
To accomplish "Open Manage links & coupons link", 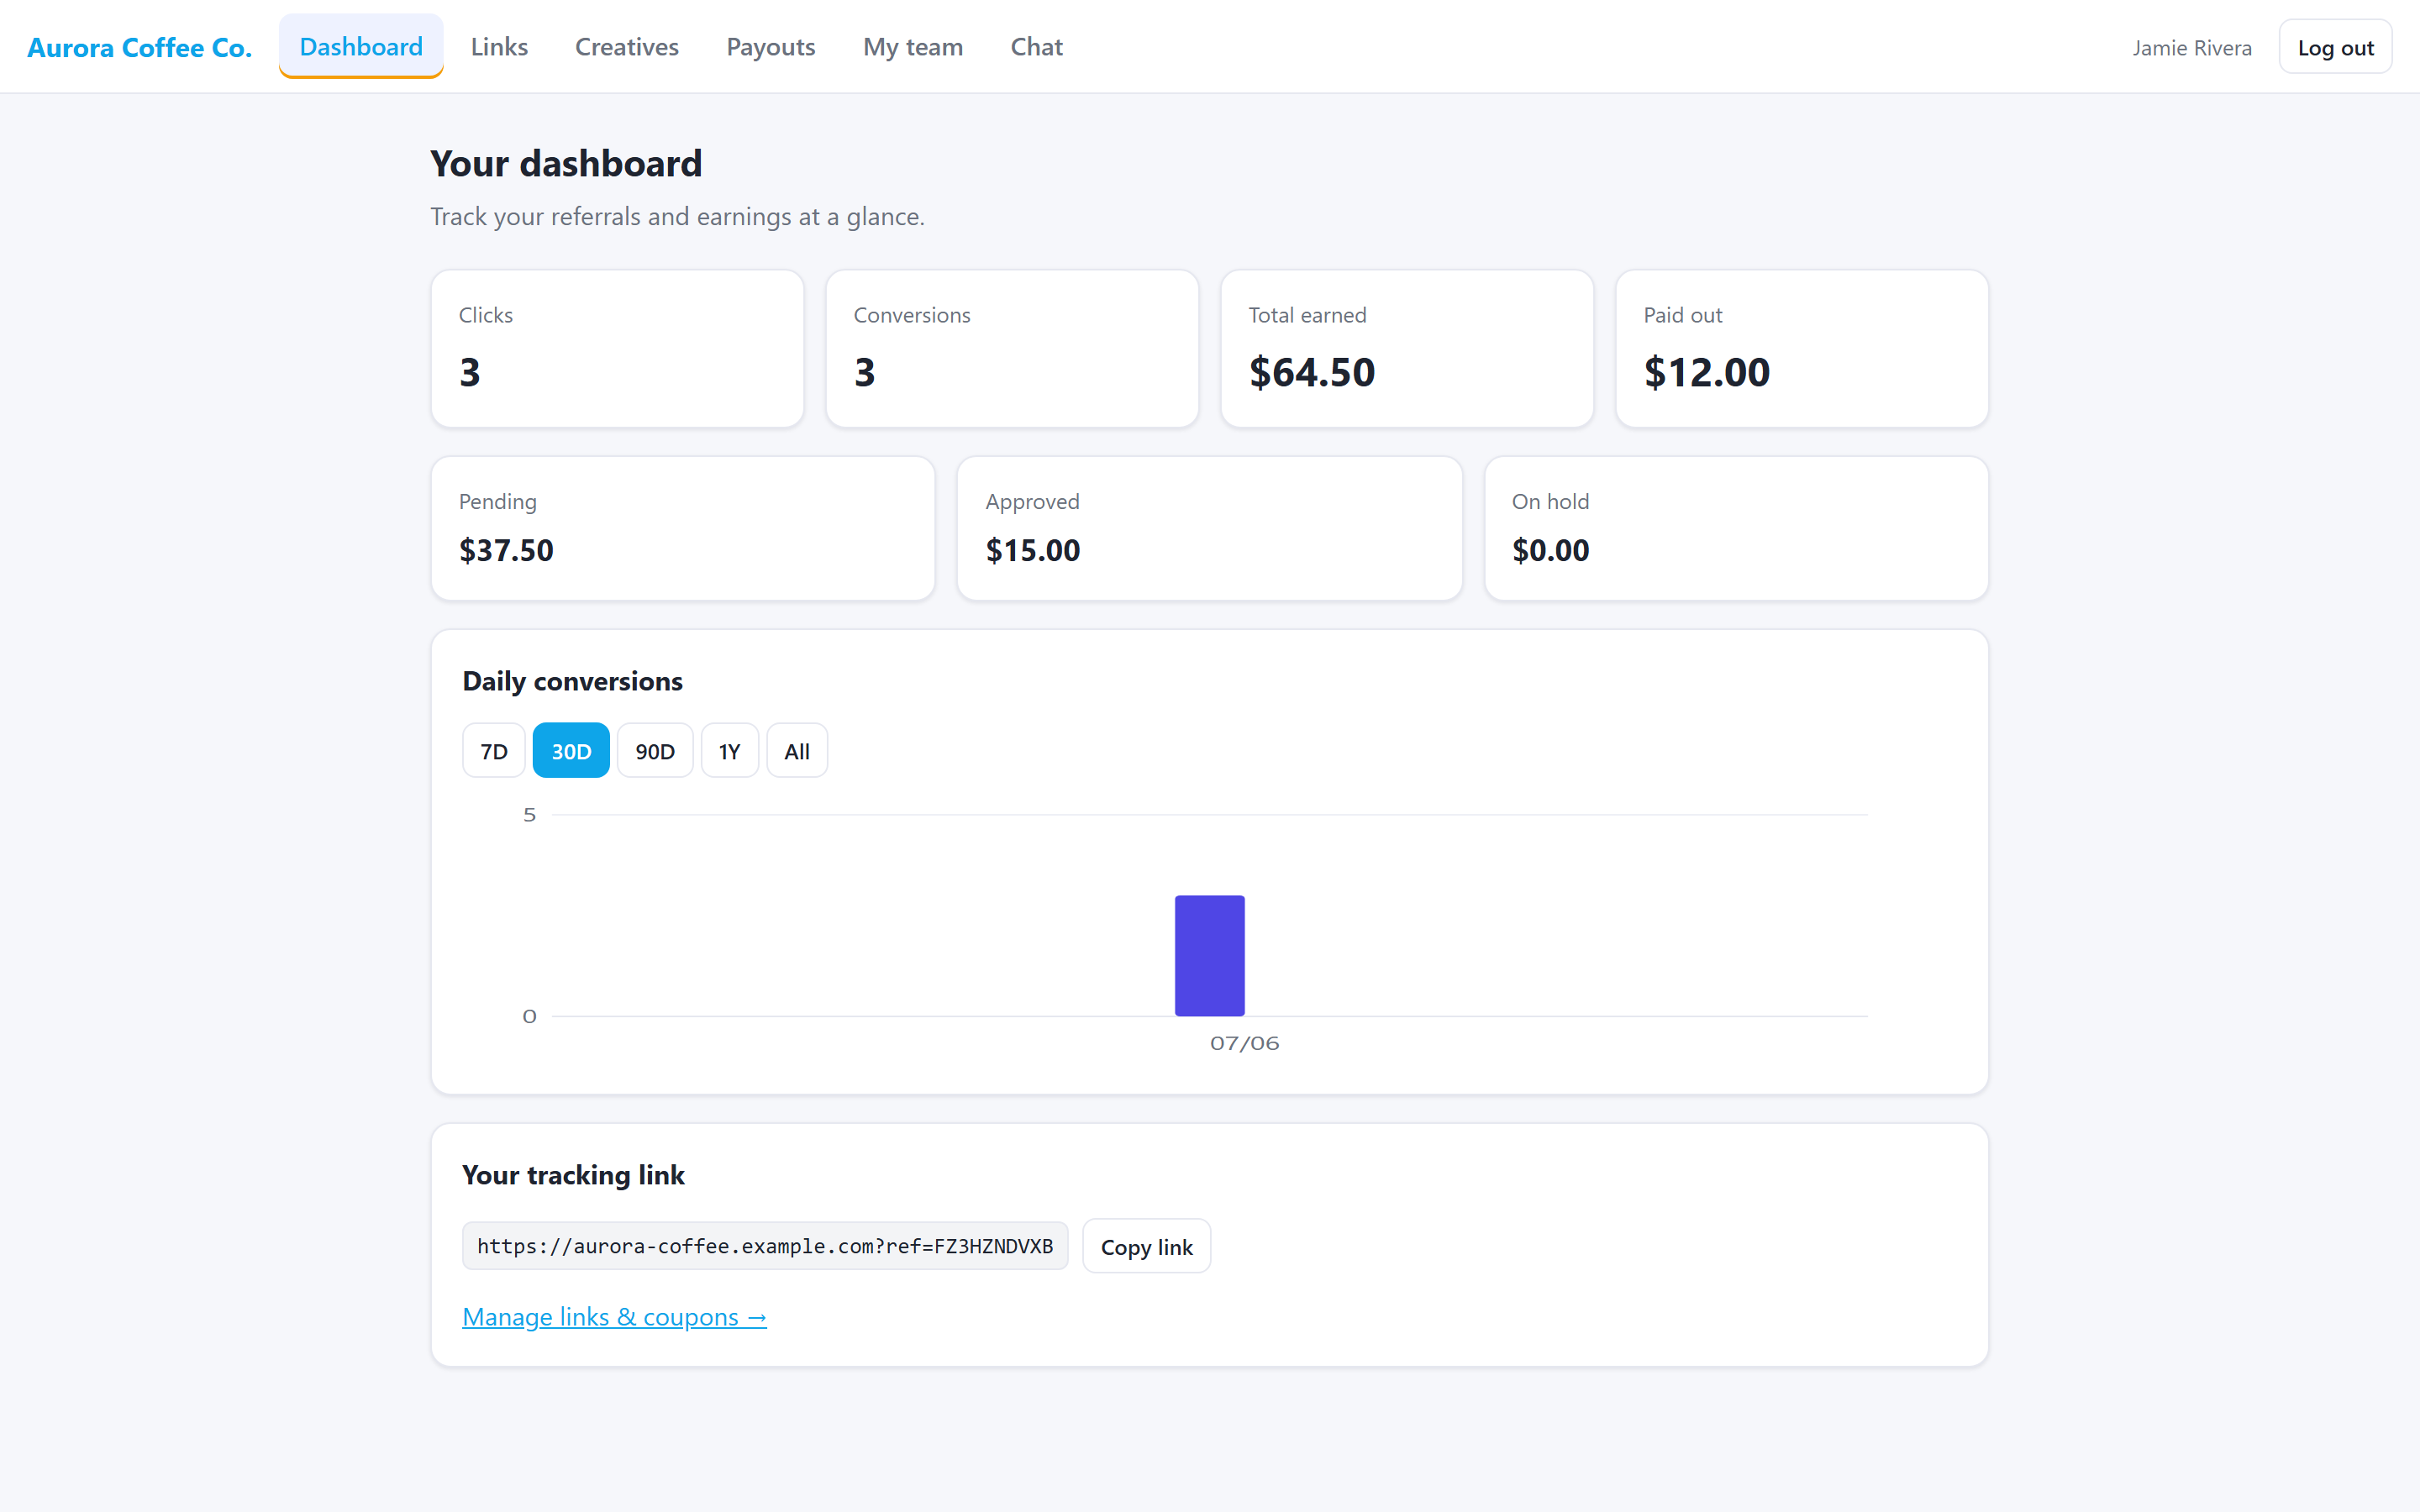I will pos(614,1317).
